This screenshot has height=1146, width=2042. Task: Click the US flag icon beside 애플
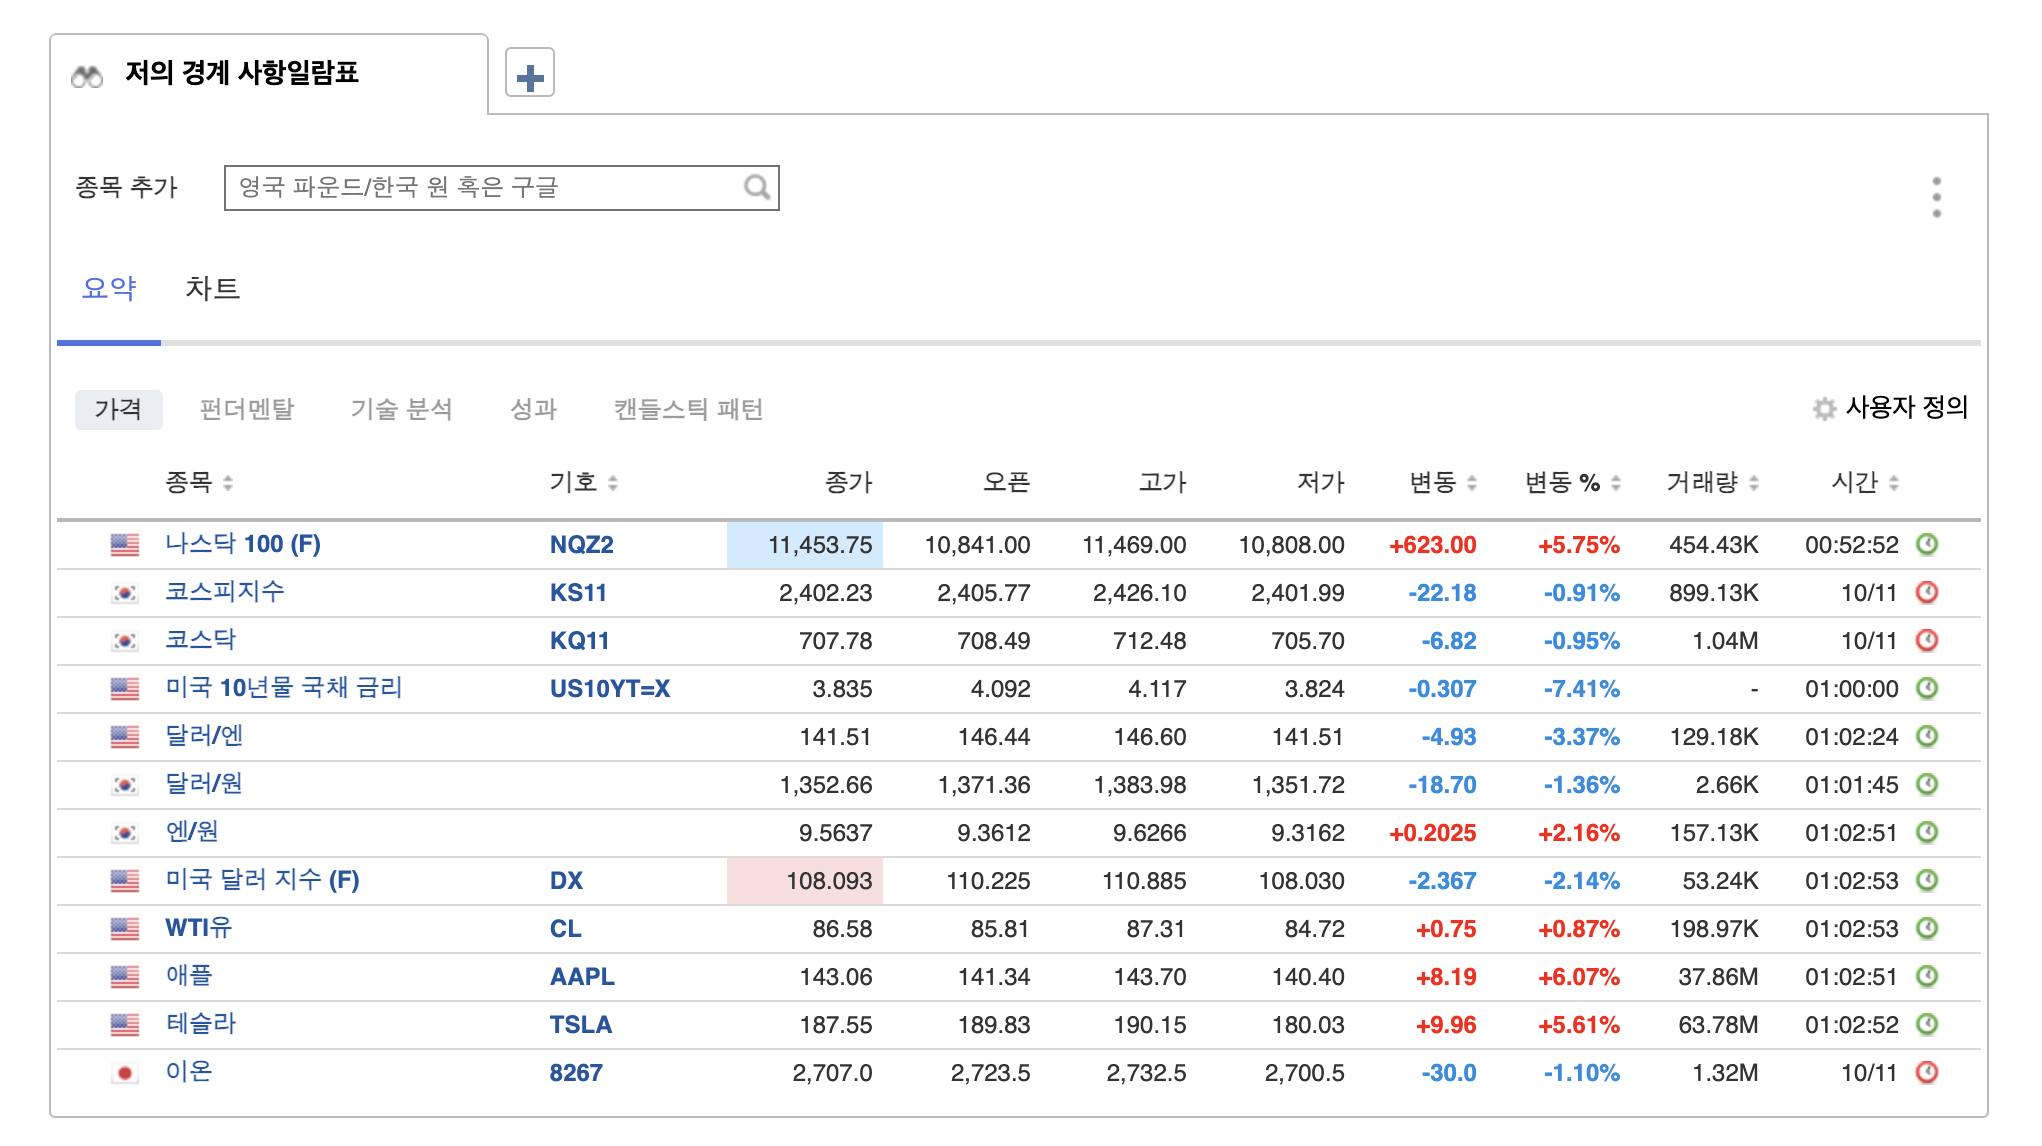pos(125,976)
